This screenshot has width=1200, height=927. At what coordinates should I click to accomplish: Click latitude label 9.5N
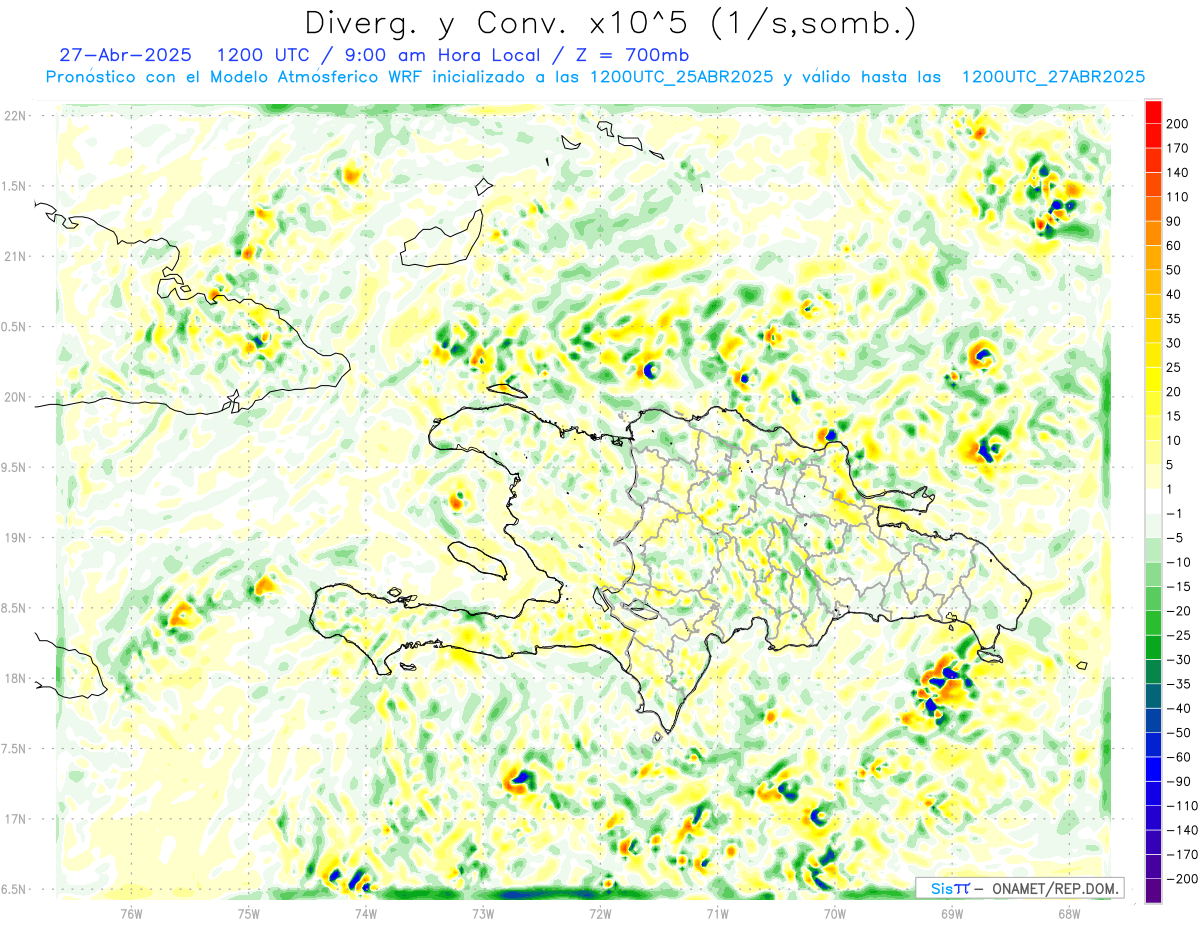(x=15, y=467)
